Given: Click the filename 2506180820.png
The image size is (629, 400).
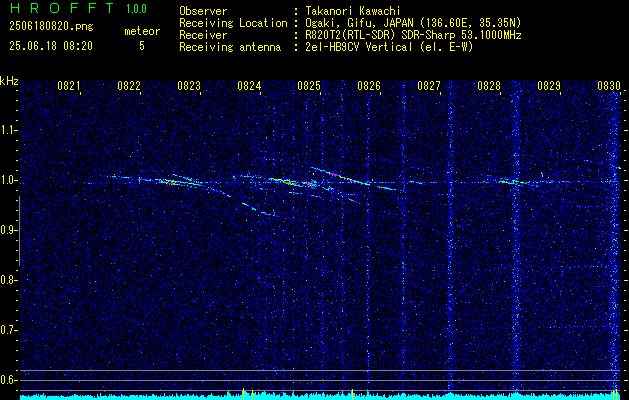Looking at the screenshot, I should click(51, 27).
